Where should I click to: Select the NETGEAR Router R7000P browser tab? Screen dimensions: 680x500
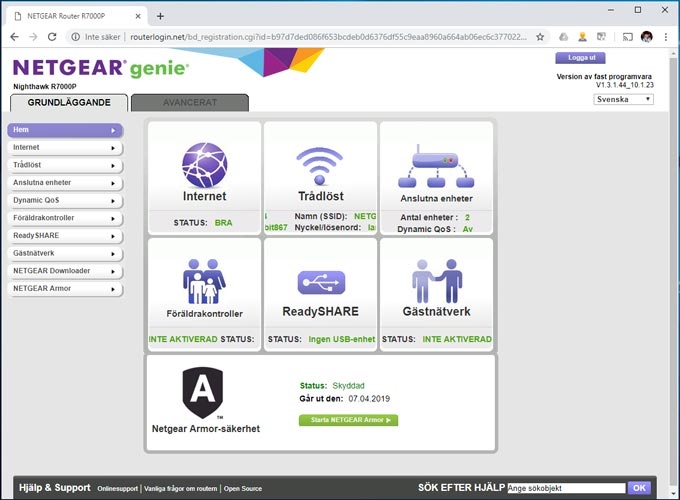(x=77, y=16)
